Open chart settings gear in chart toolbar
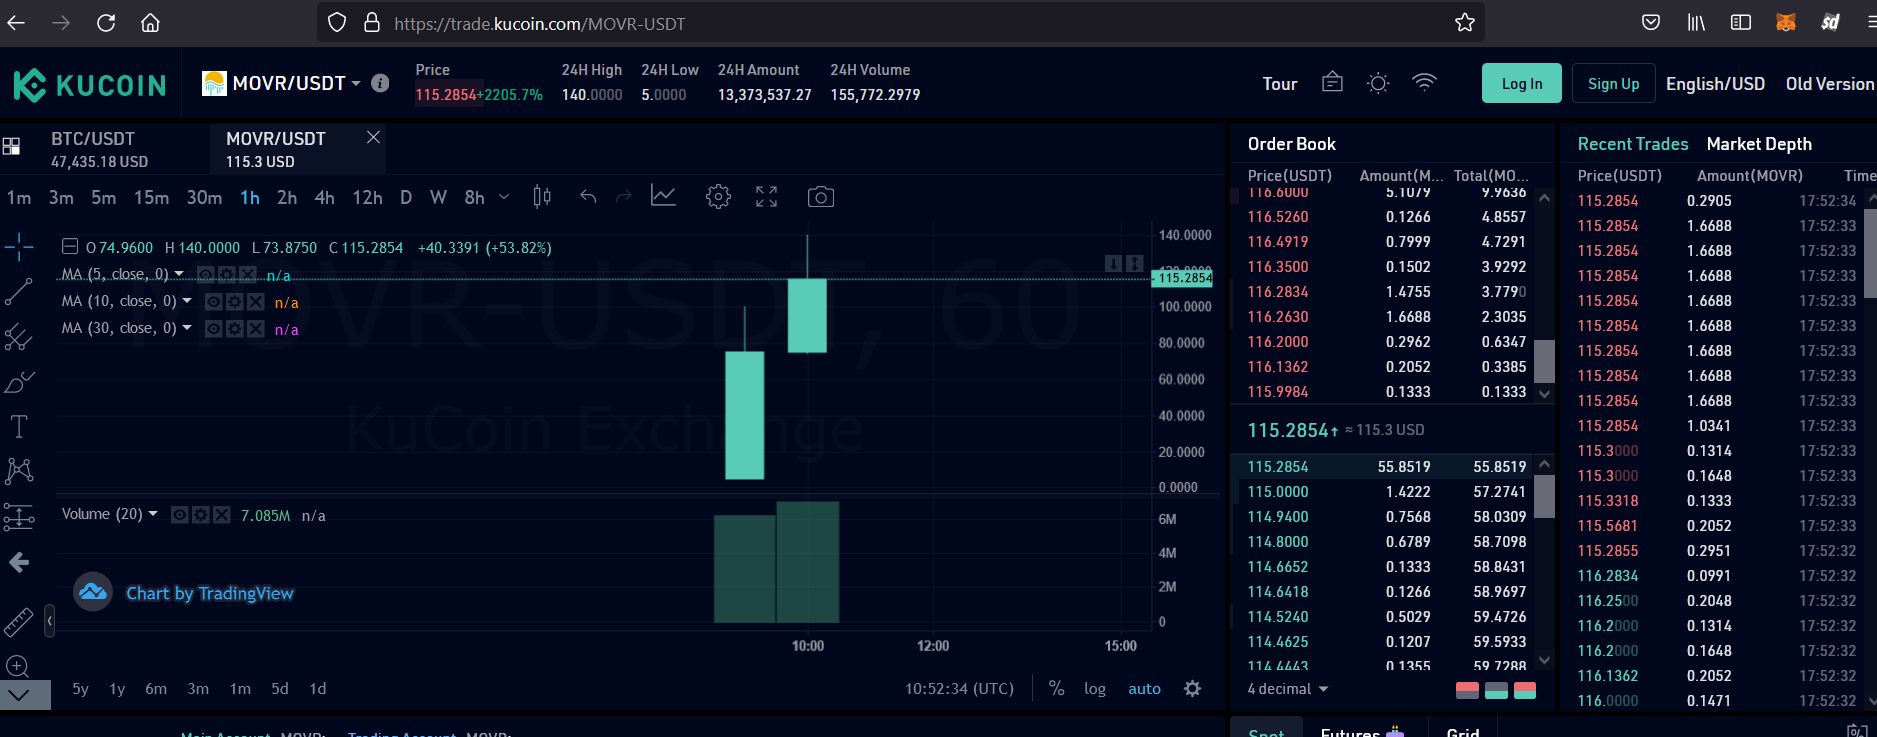The image size is (1877, 737). 718,197
